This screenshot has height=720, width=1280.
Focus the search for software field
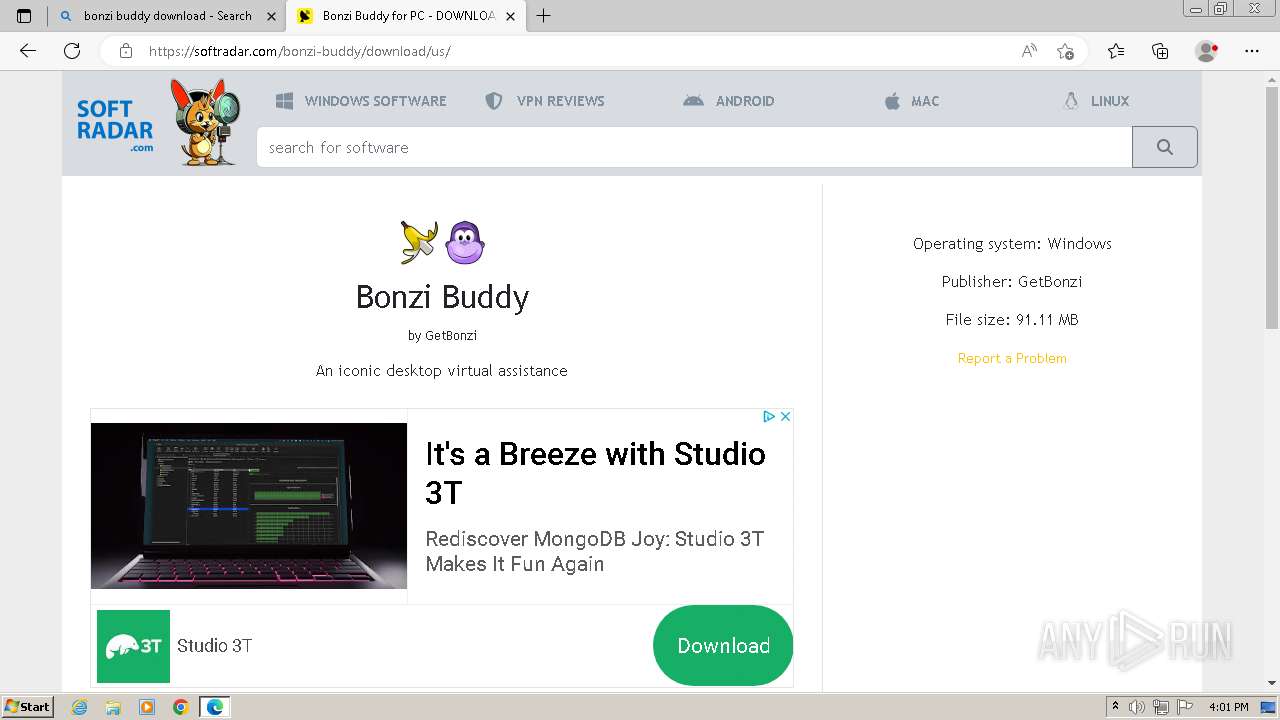pyautogui.click(x=694, y=147)
